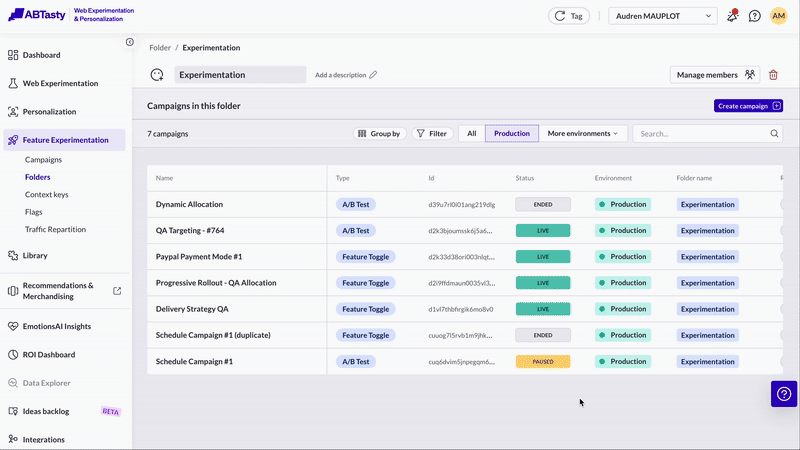Open the Group by options
The image size is (800, 450).
tap(380, 133)
